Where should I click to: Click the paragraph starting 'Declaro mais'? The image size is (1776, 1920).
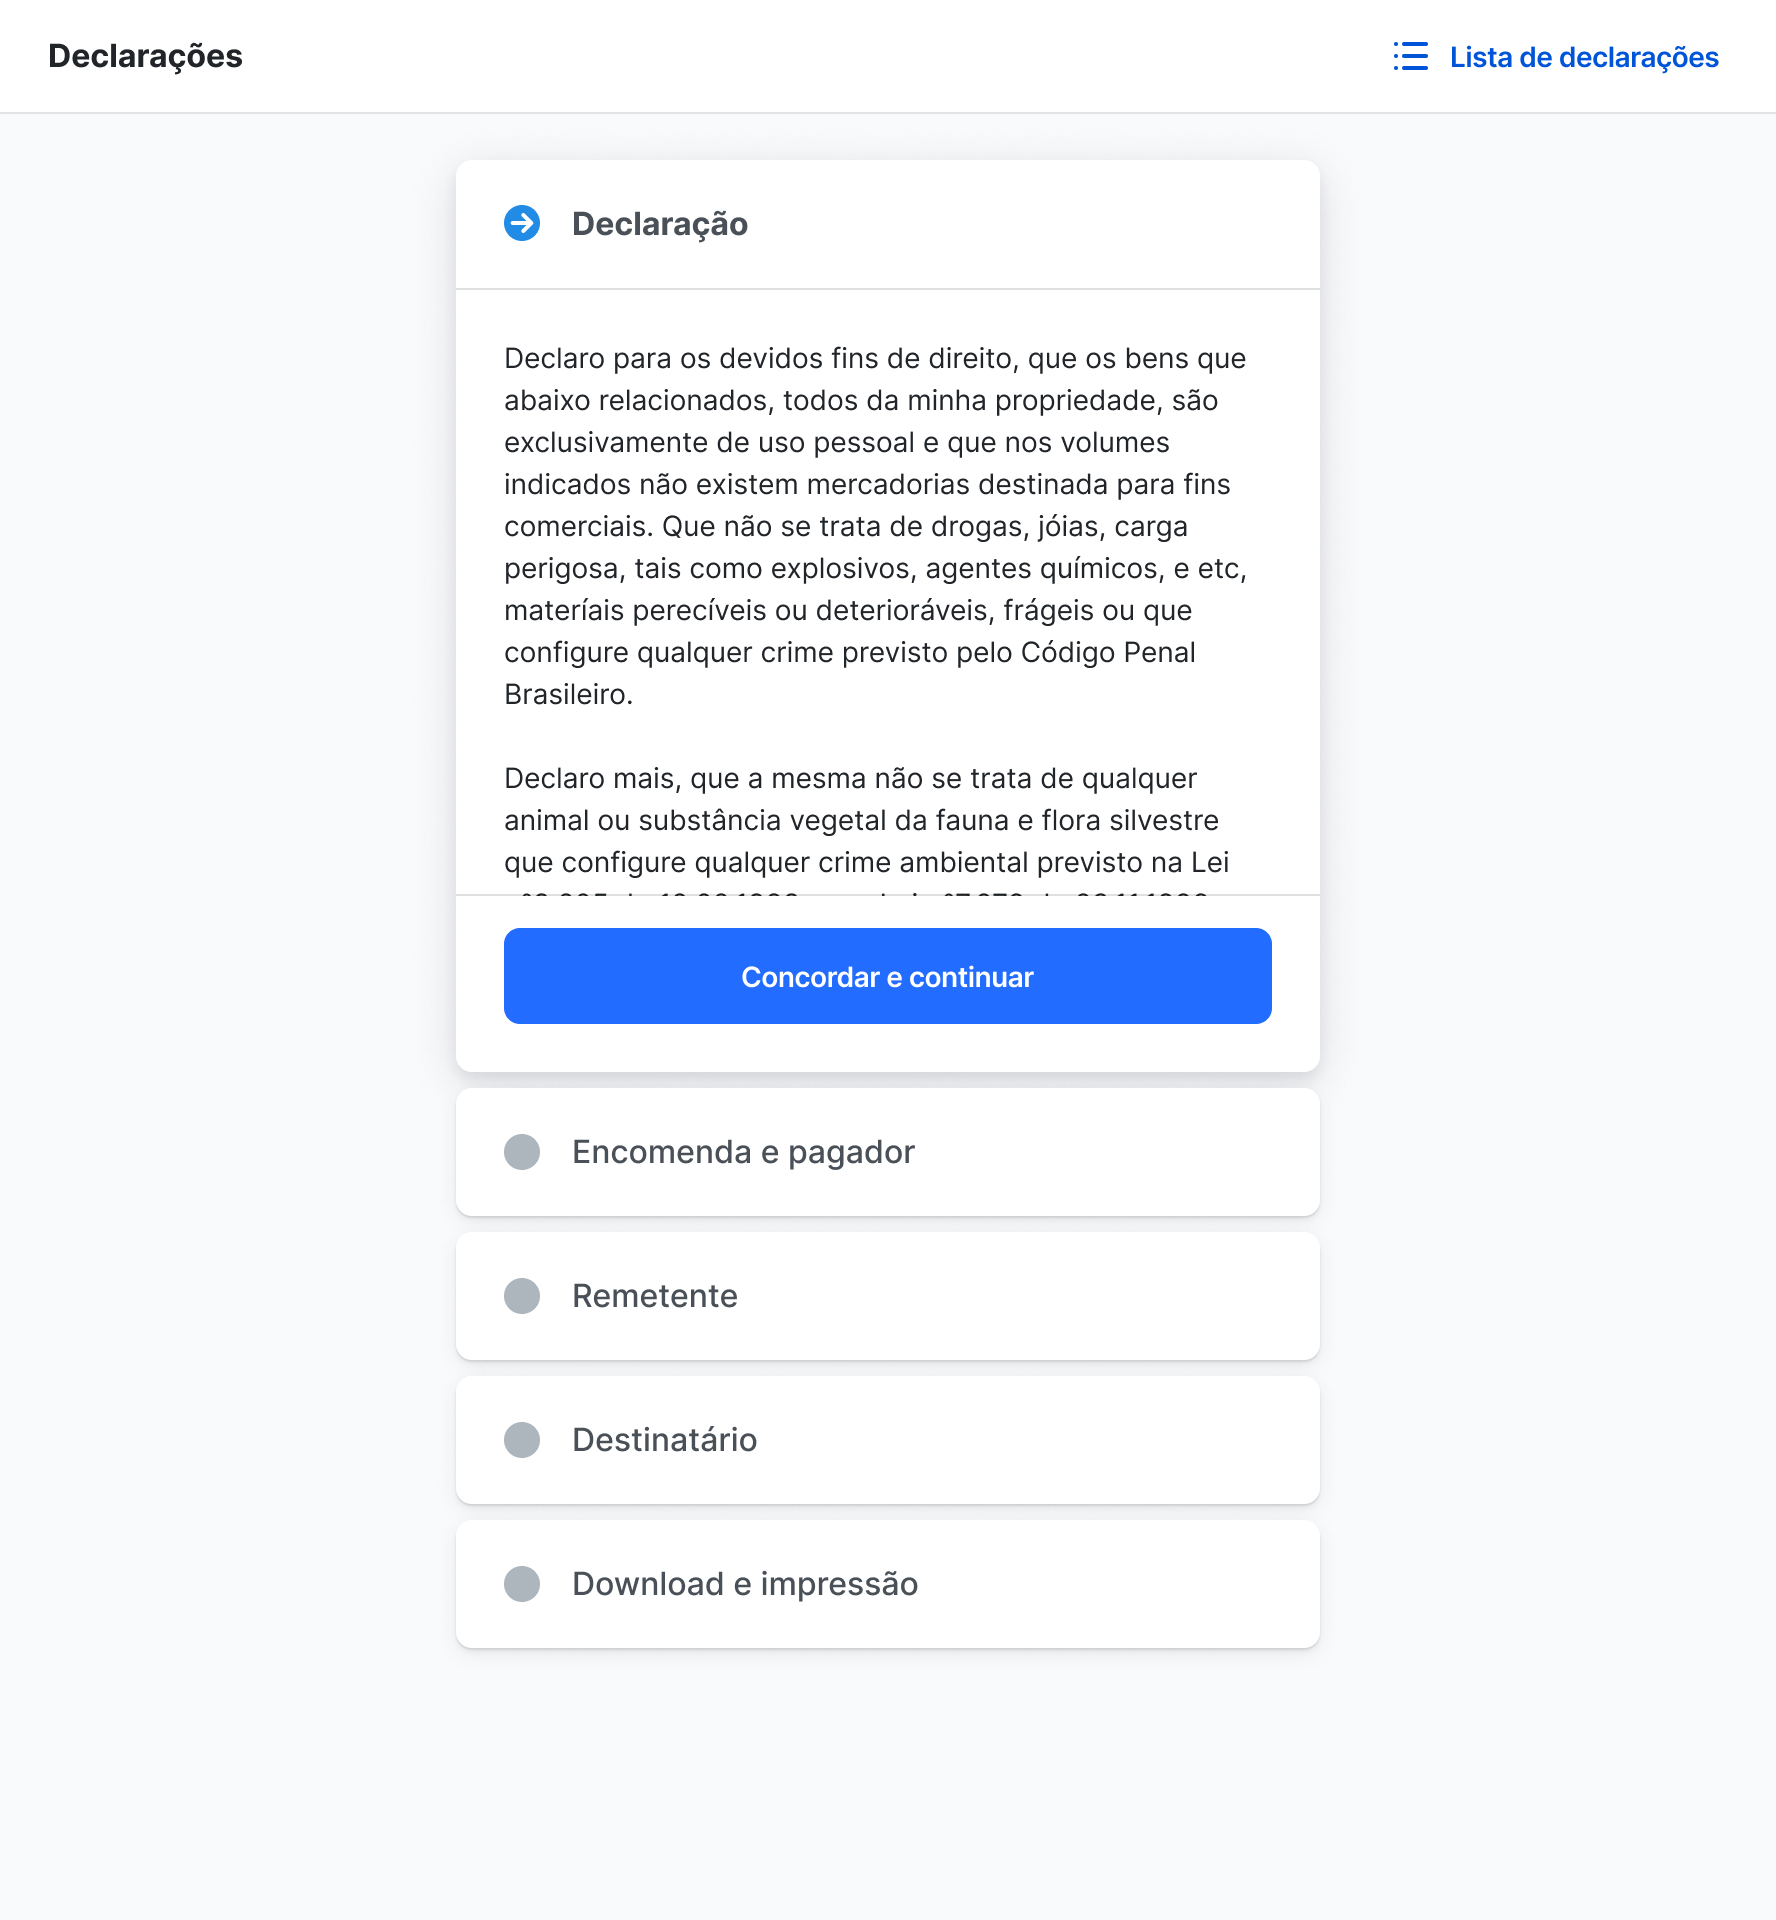(866, 820)
